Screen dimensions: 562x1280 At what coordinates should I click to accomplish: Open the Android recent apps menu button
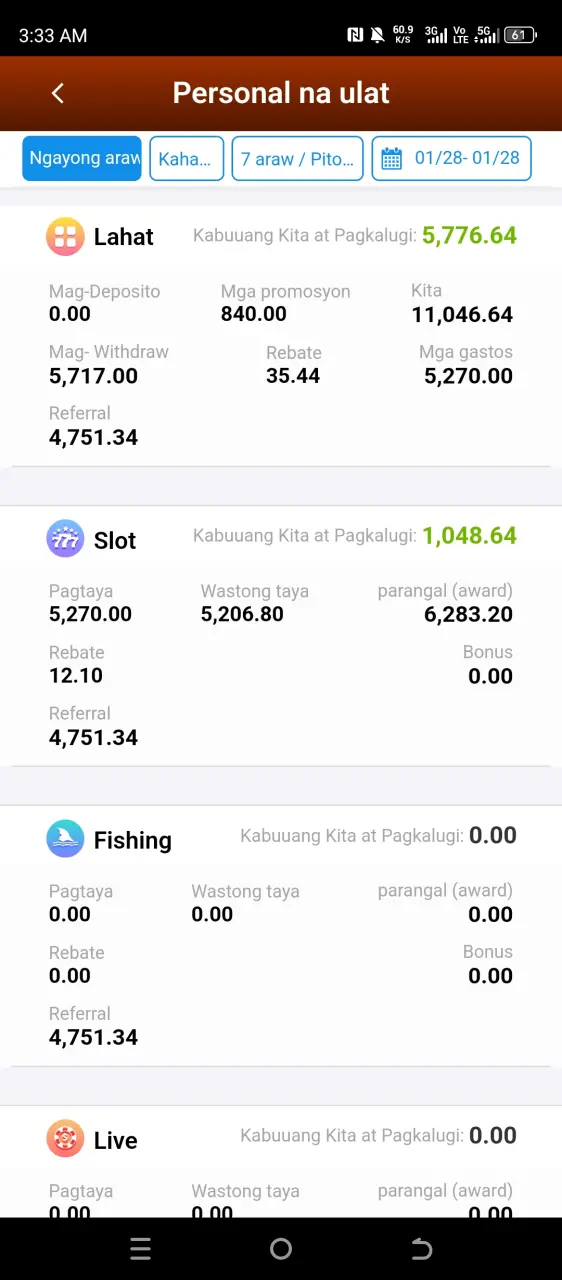click(x=141, y=1248)
